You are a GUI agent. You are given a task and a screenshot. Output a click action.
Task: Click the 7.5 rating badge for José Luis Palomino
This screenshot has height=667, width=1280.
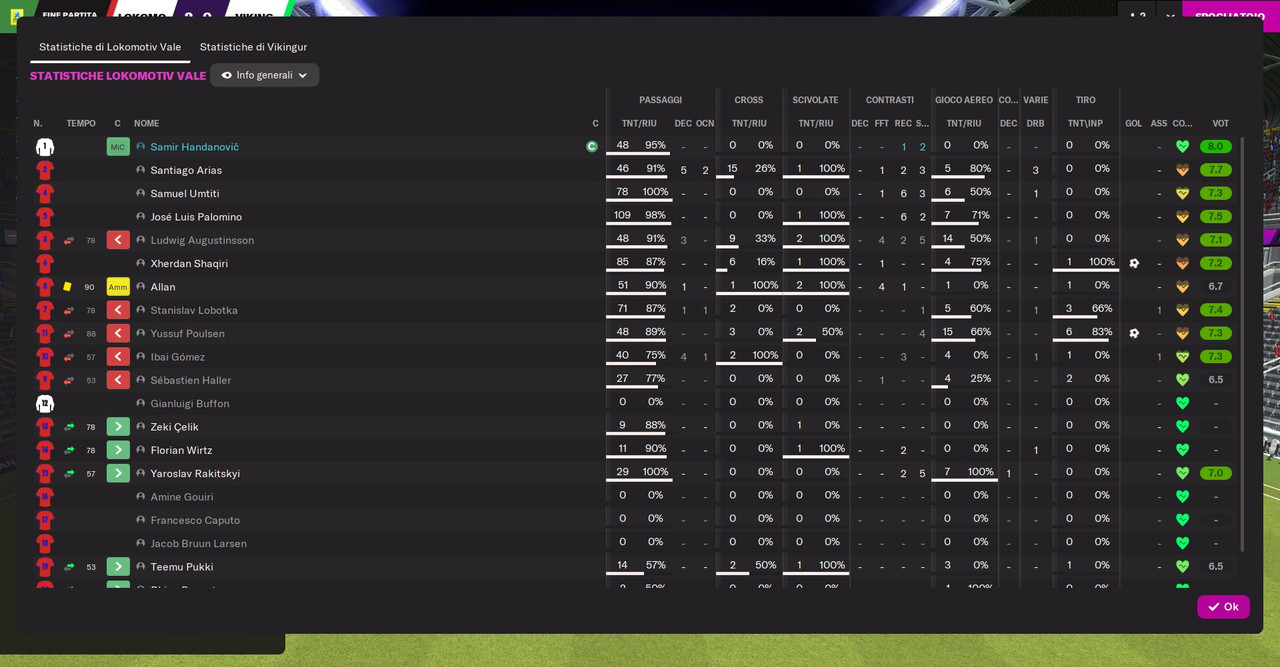pos(1216,217)
